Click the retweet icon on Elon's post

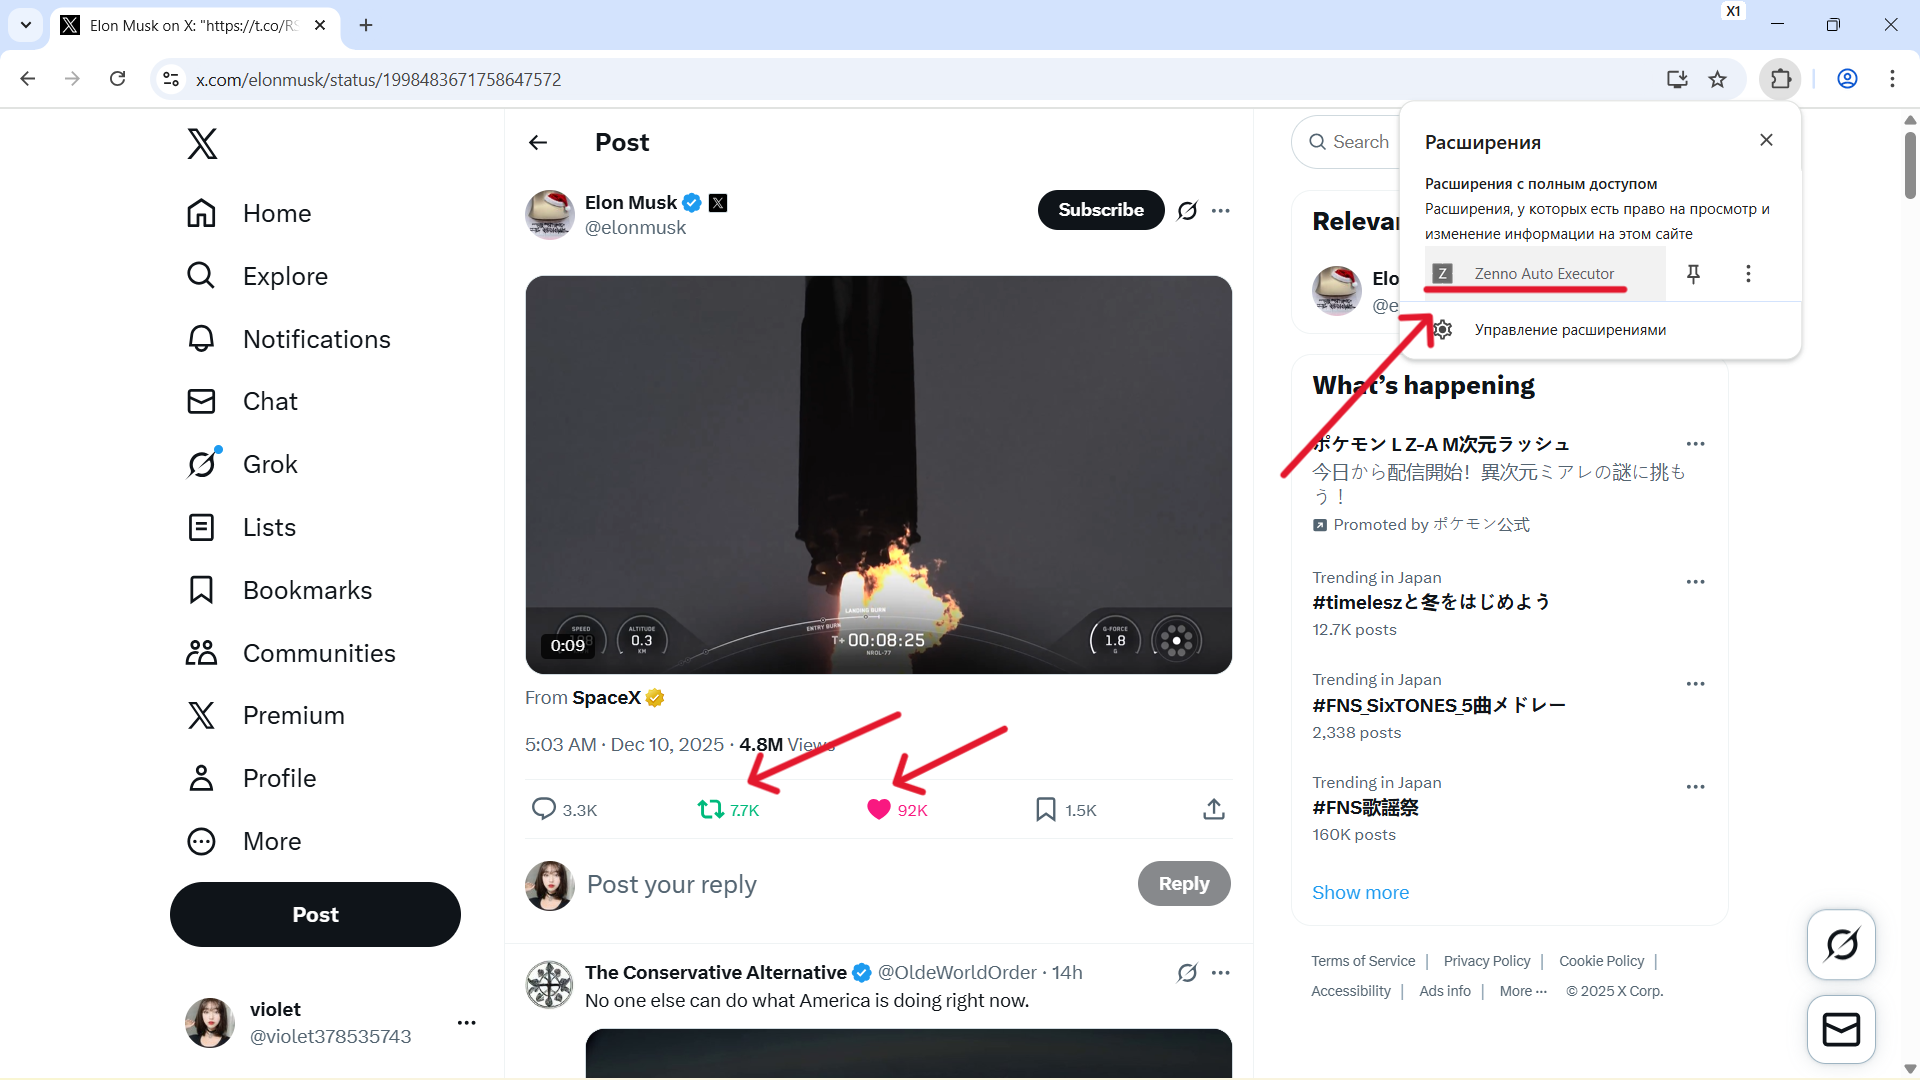(711, 810)
